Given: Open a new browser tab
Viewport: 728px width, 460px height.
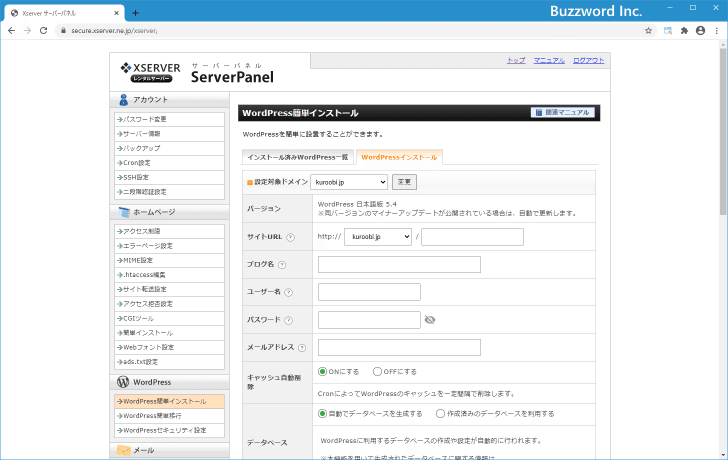Looking at the screenshot, I should coord(135,13).
